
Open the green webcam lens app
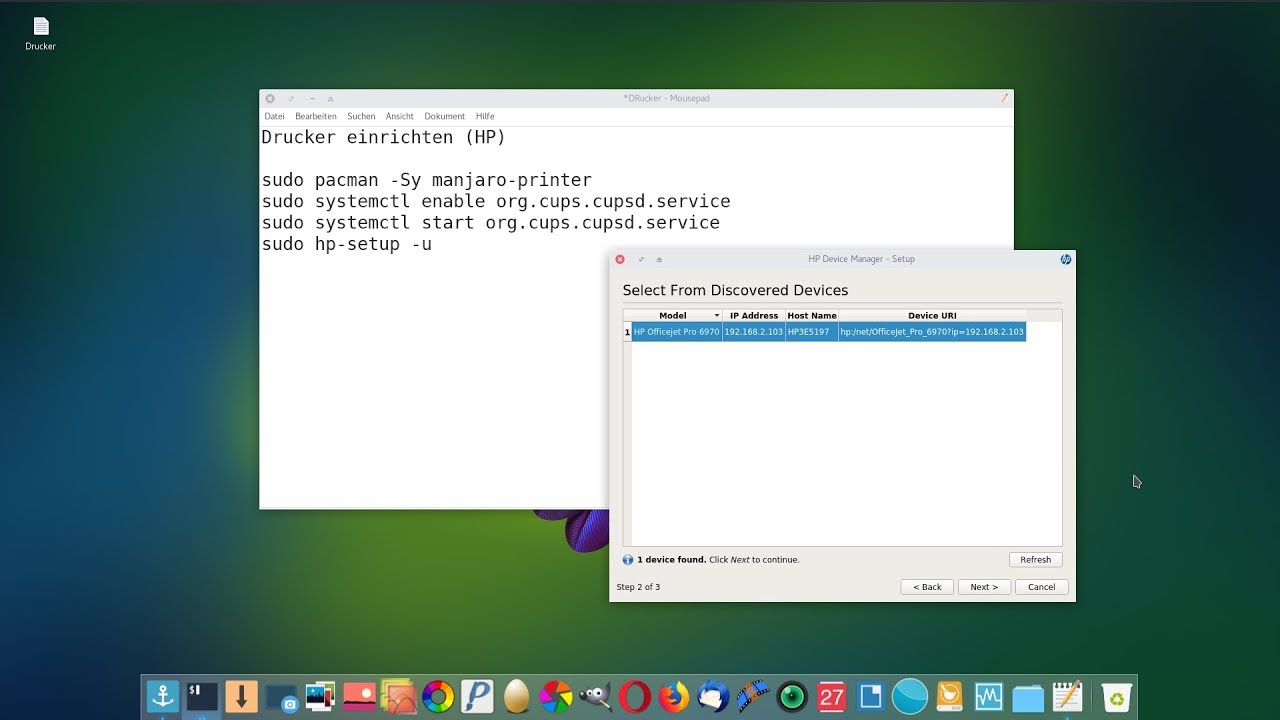(x=792, y=696)
